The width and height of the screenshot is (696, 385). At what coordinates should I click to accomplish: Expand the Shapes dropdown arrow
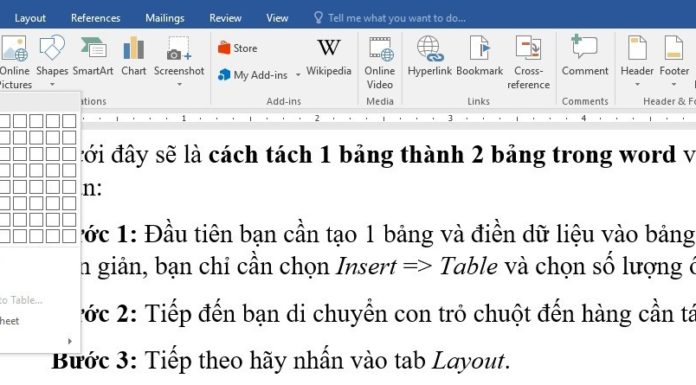(x=52, y=84)
